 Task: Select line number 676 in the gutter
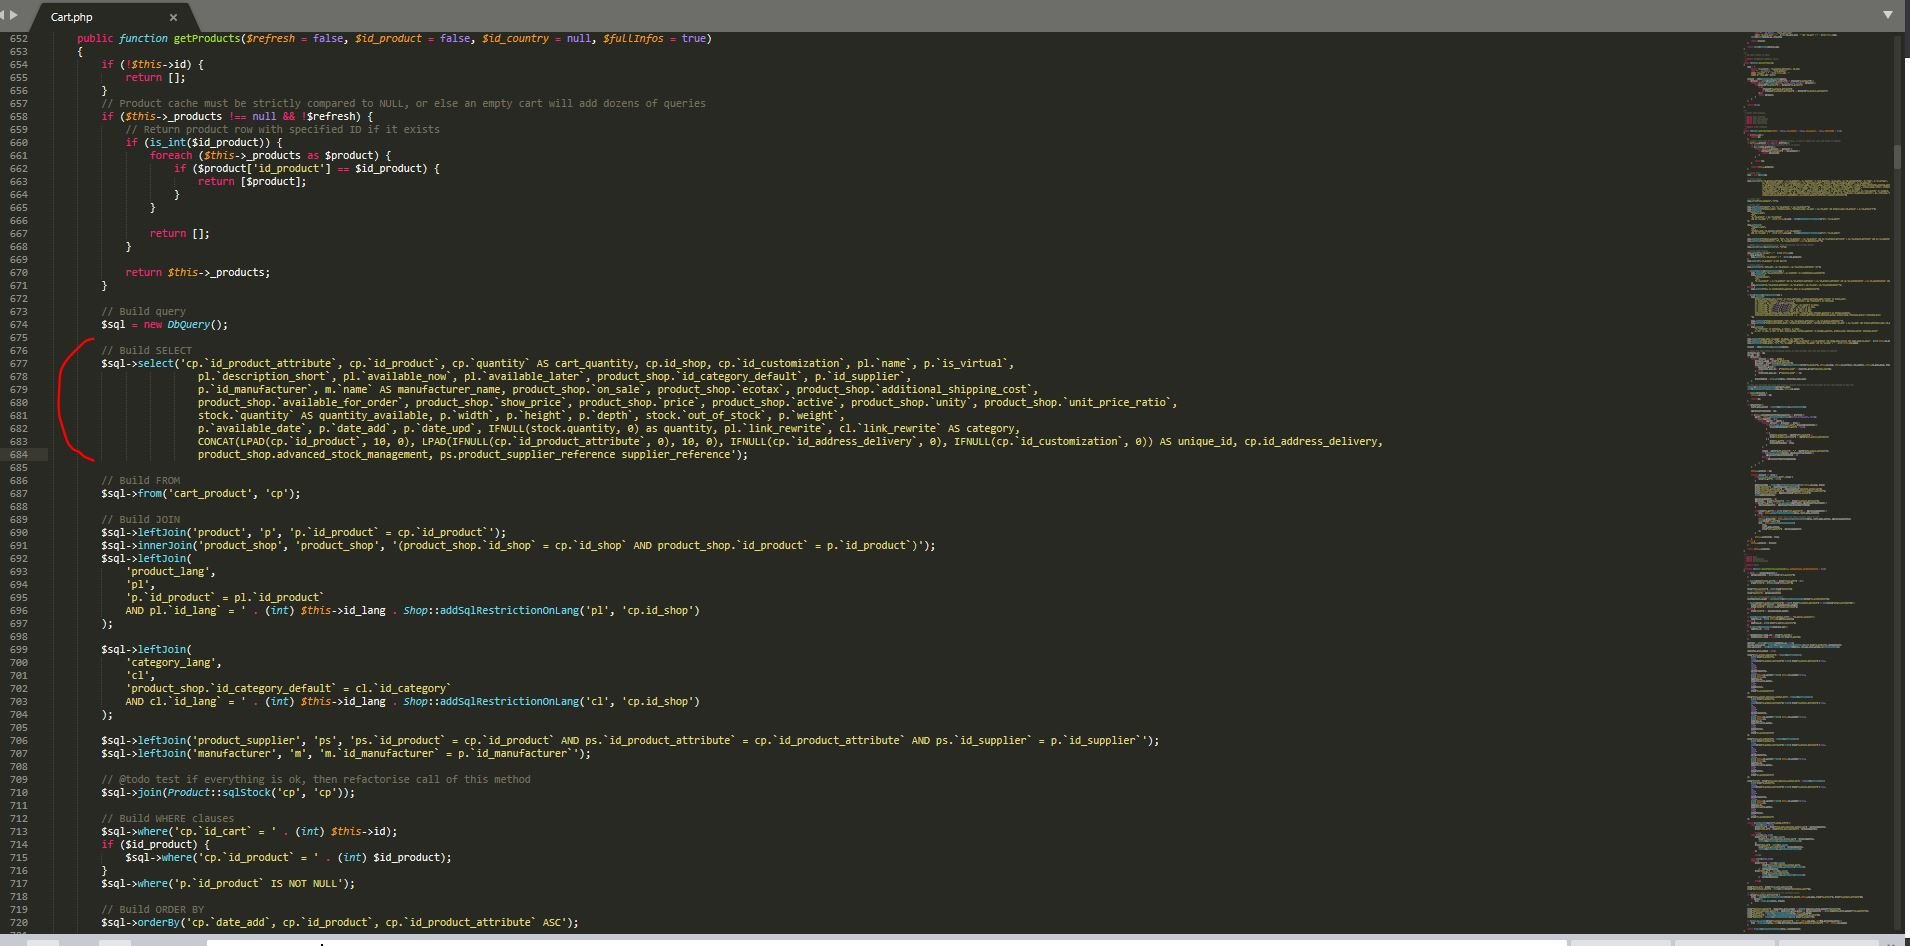coord(19,351)
